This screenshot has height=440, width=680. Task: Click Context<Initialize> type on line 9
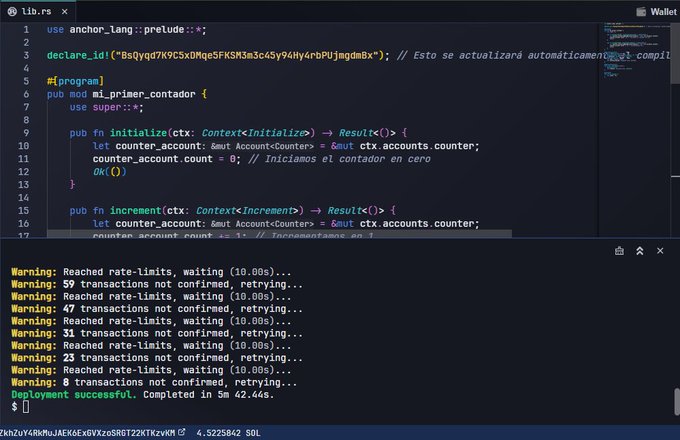(x=258, y=133)
